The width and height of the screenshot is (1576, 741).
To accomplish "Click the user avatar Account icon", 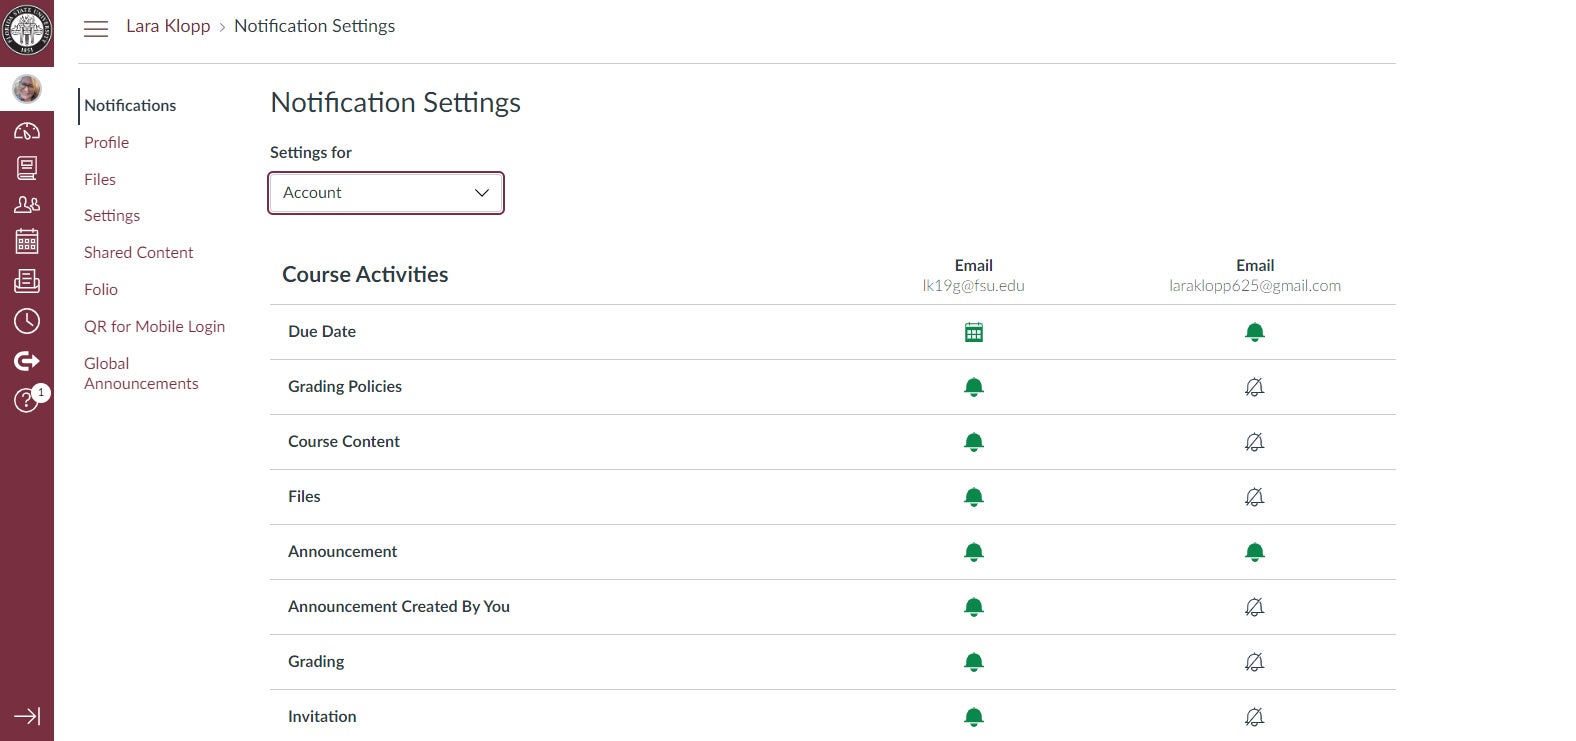I will (27, 89).
